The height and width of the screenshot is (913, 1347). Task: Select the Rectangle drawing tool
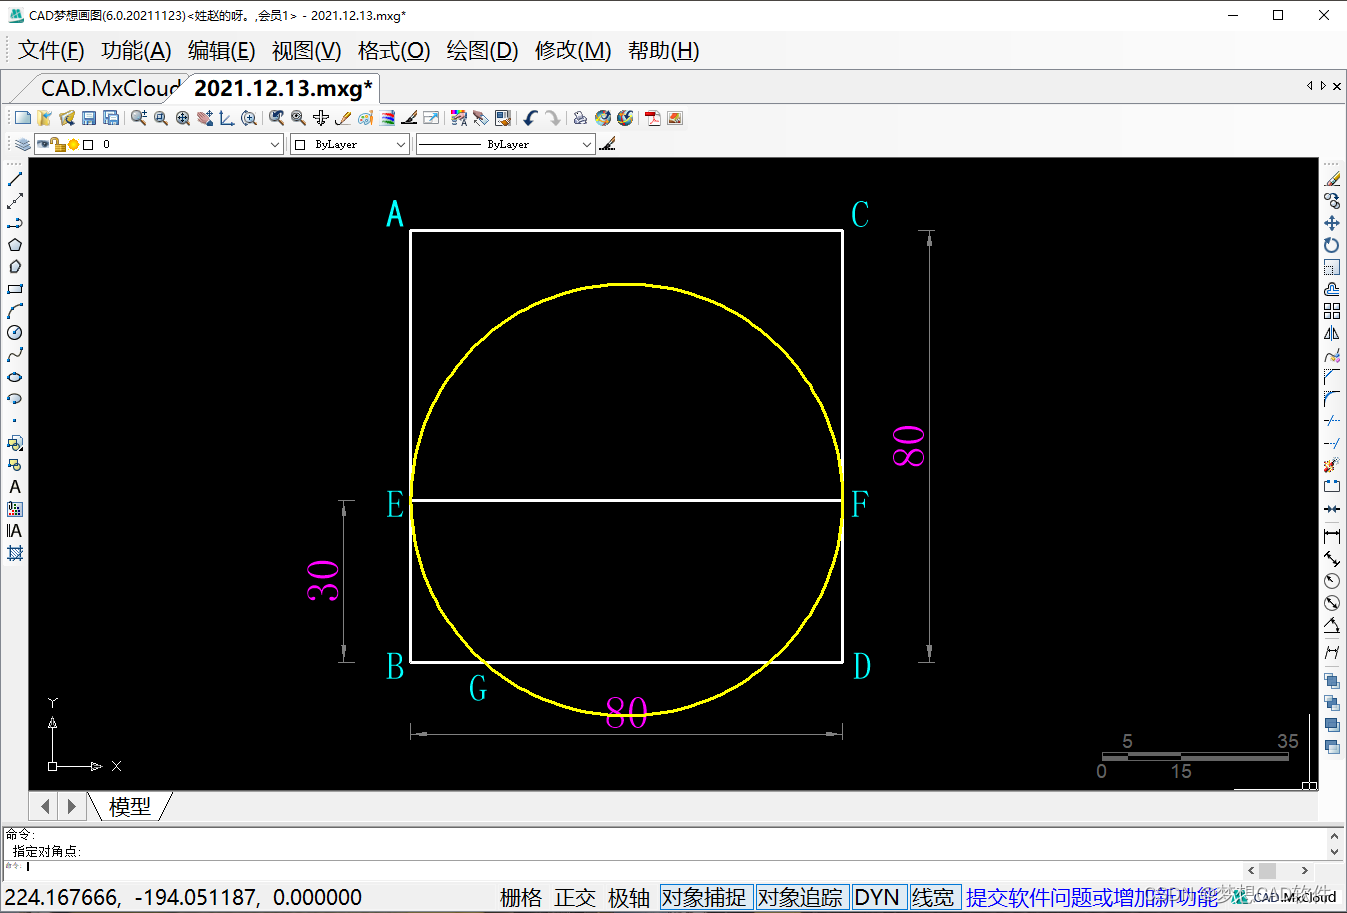[x=15, y=289]
